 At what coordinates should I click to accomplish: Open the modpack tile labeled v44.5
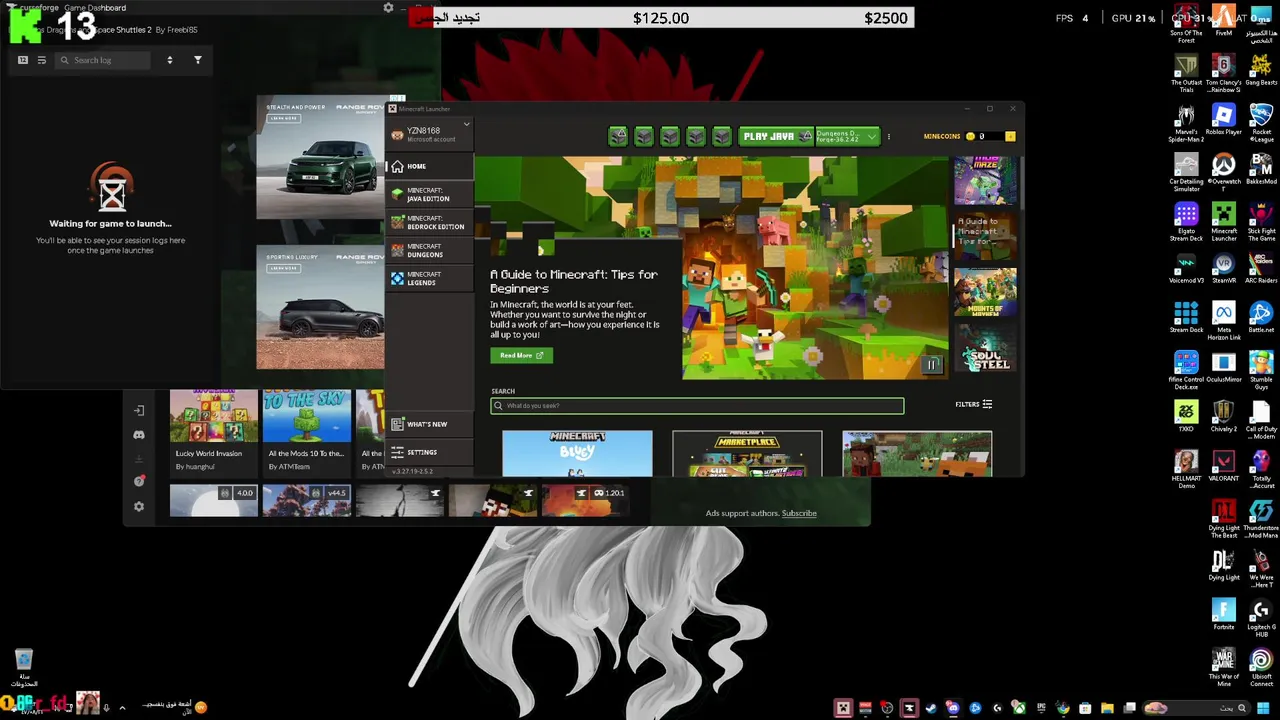pyautogui.click(x=306, y=500)
